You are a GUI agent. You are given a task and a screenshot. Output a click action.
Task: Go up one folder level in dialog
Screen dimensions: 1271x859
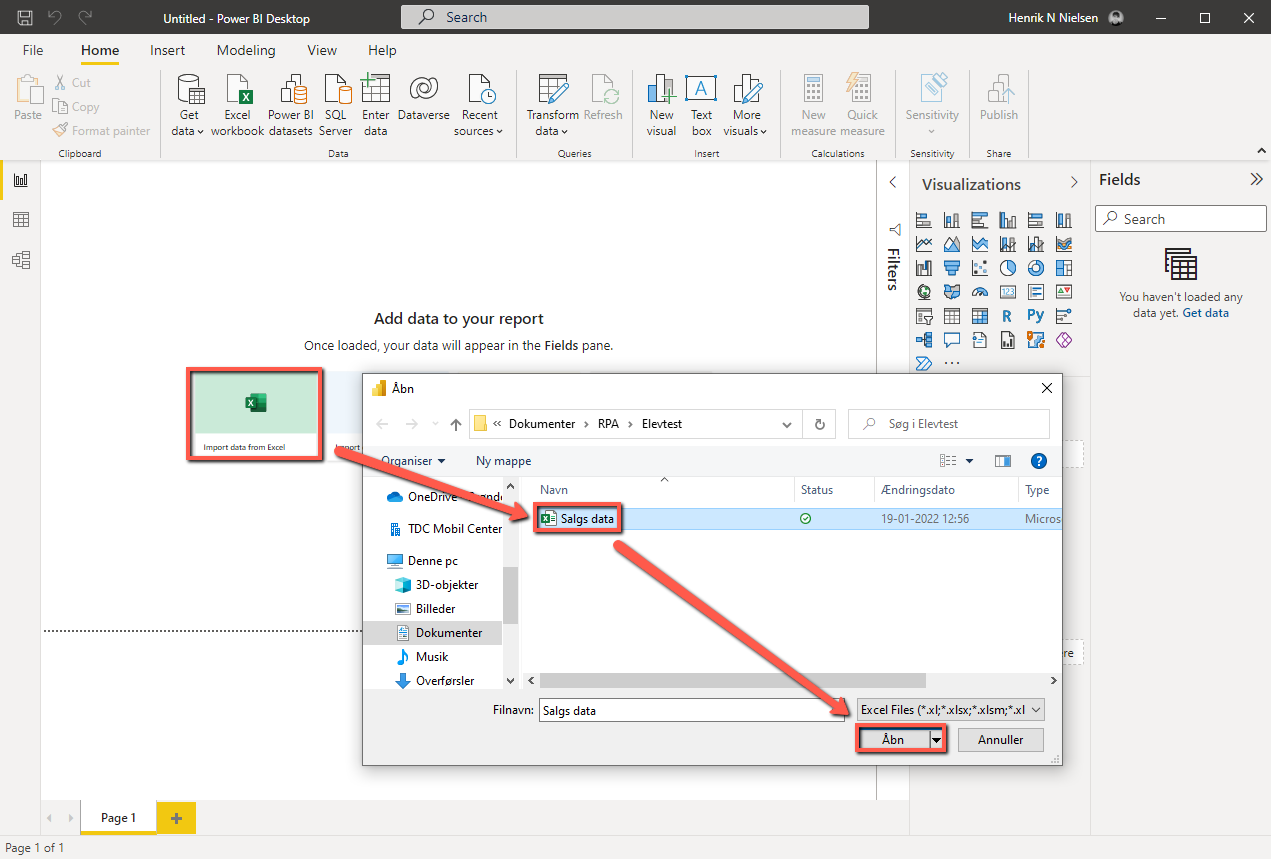(456, 424)
